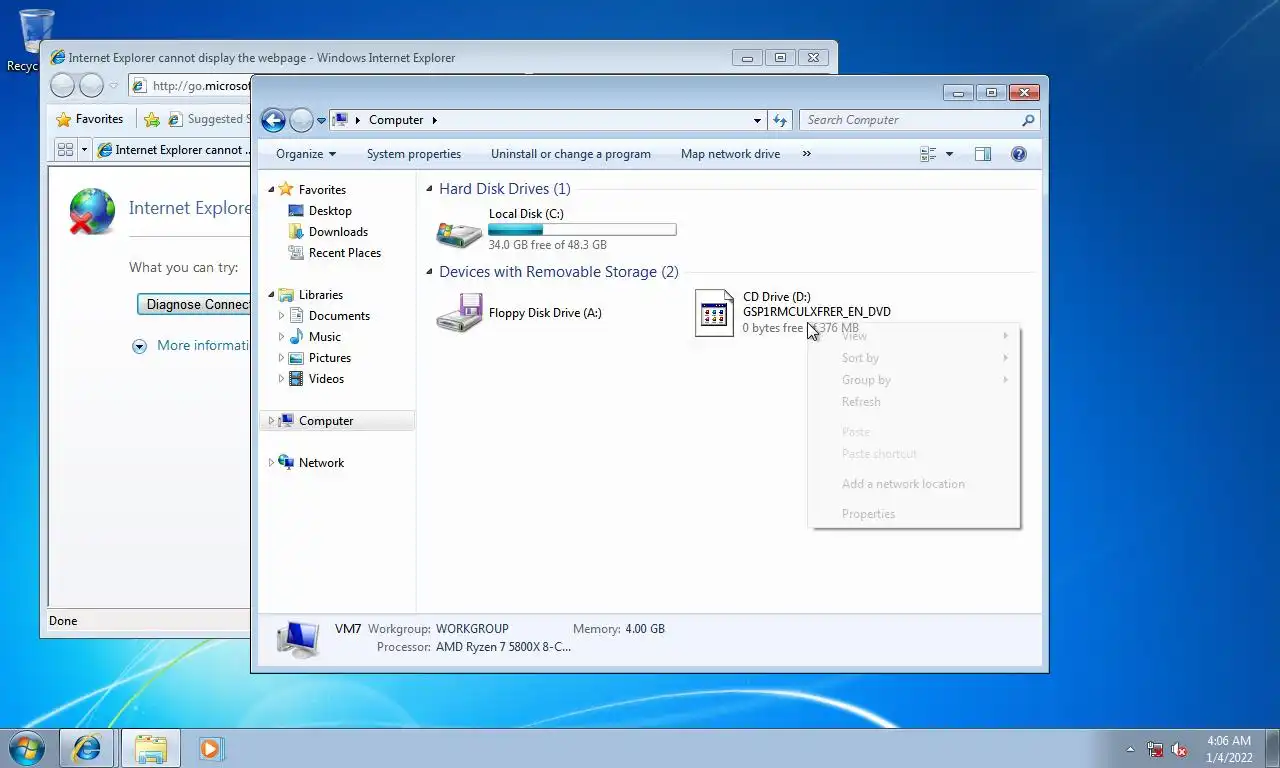The height and width of the screenshot is (768, 1280).
Task: Click View in the context menu
Action: click(914, 336)
